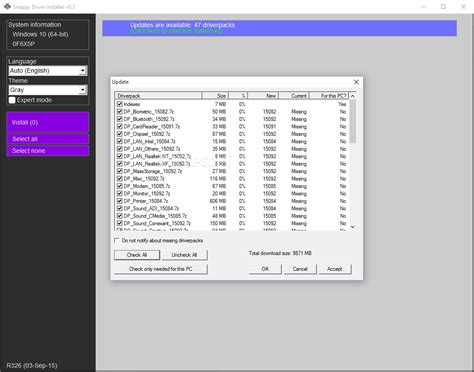Select the DP_LAN_Others_15092.7z row name

pos(152,149)
